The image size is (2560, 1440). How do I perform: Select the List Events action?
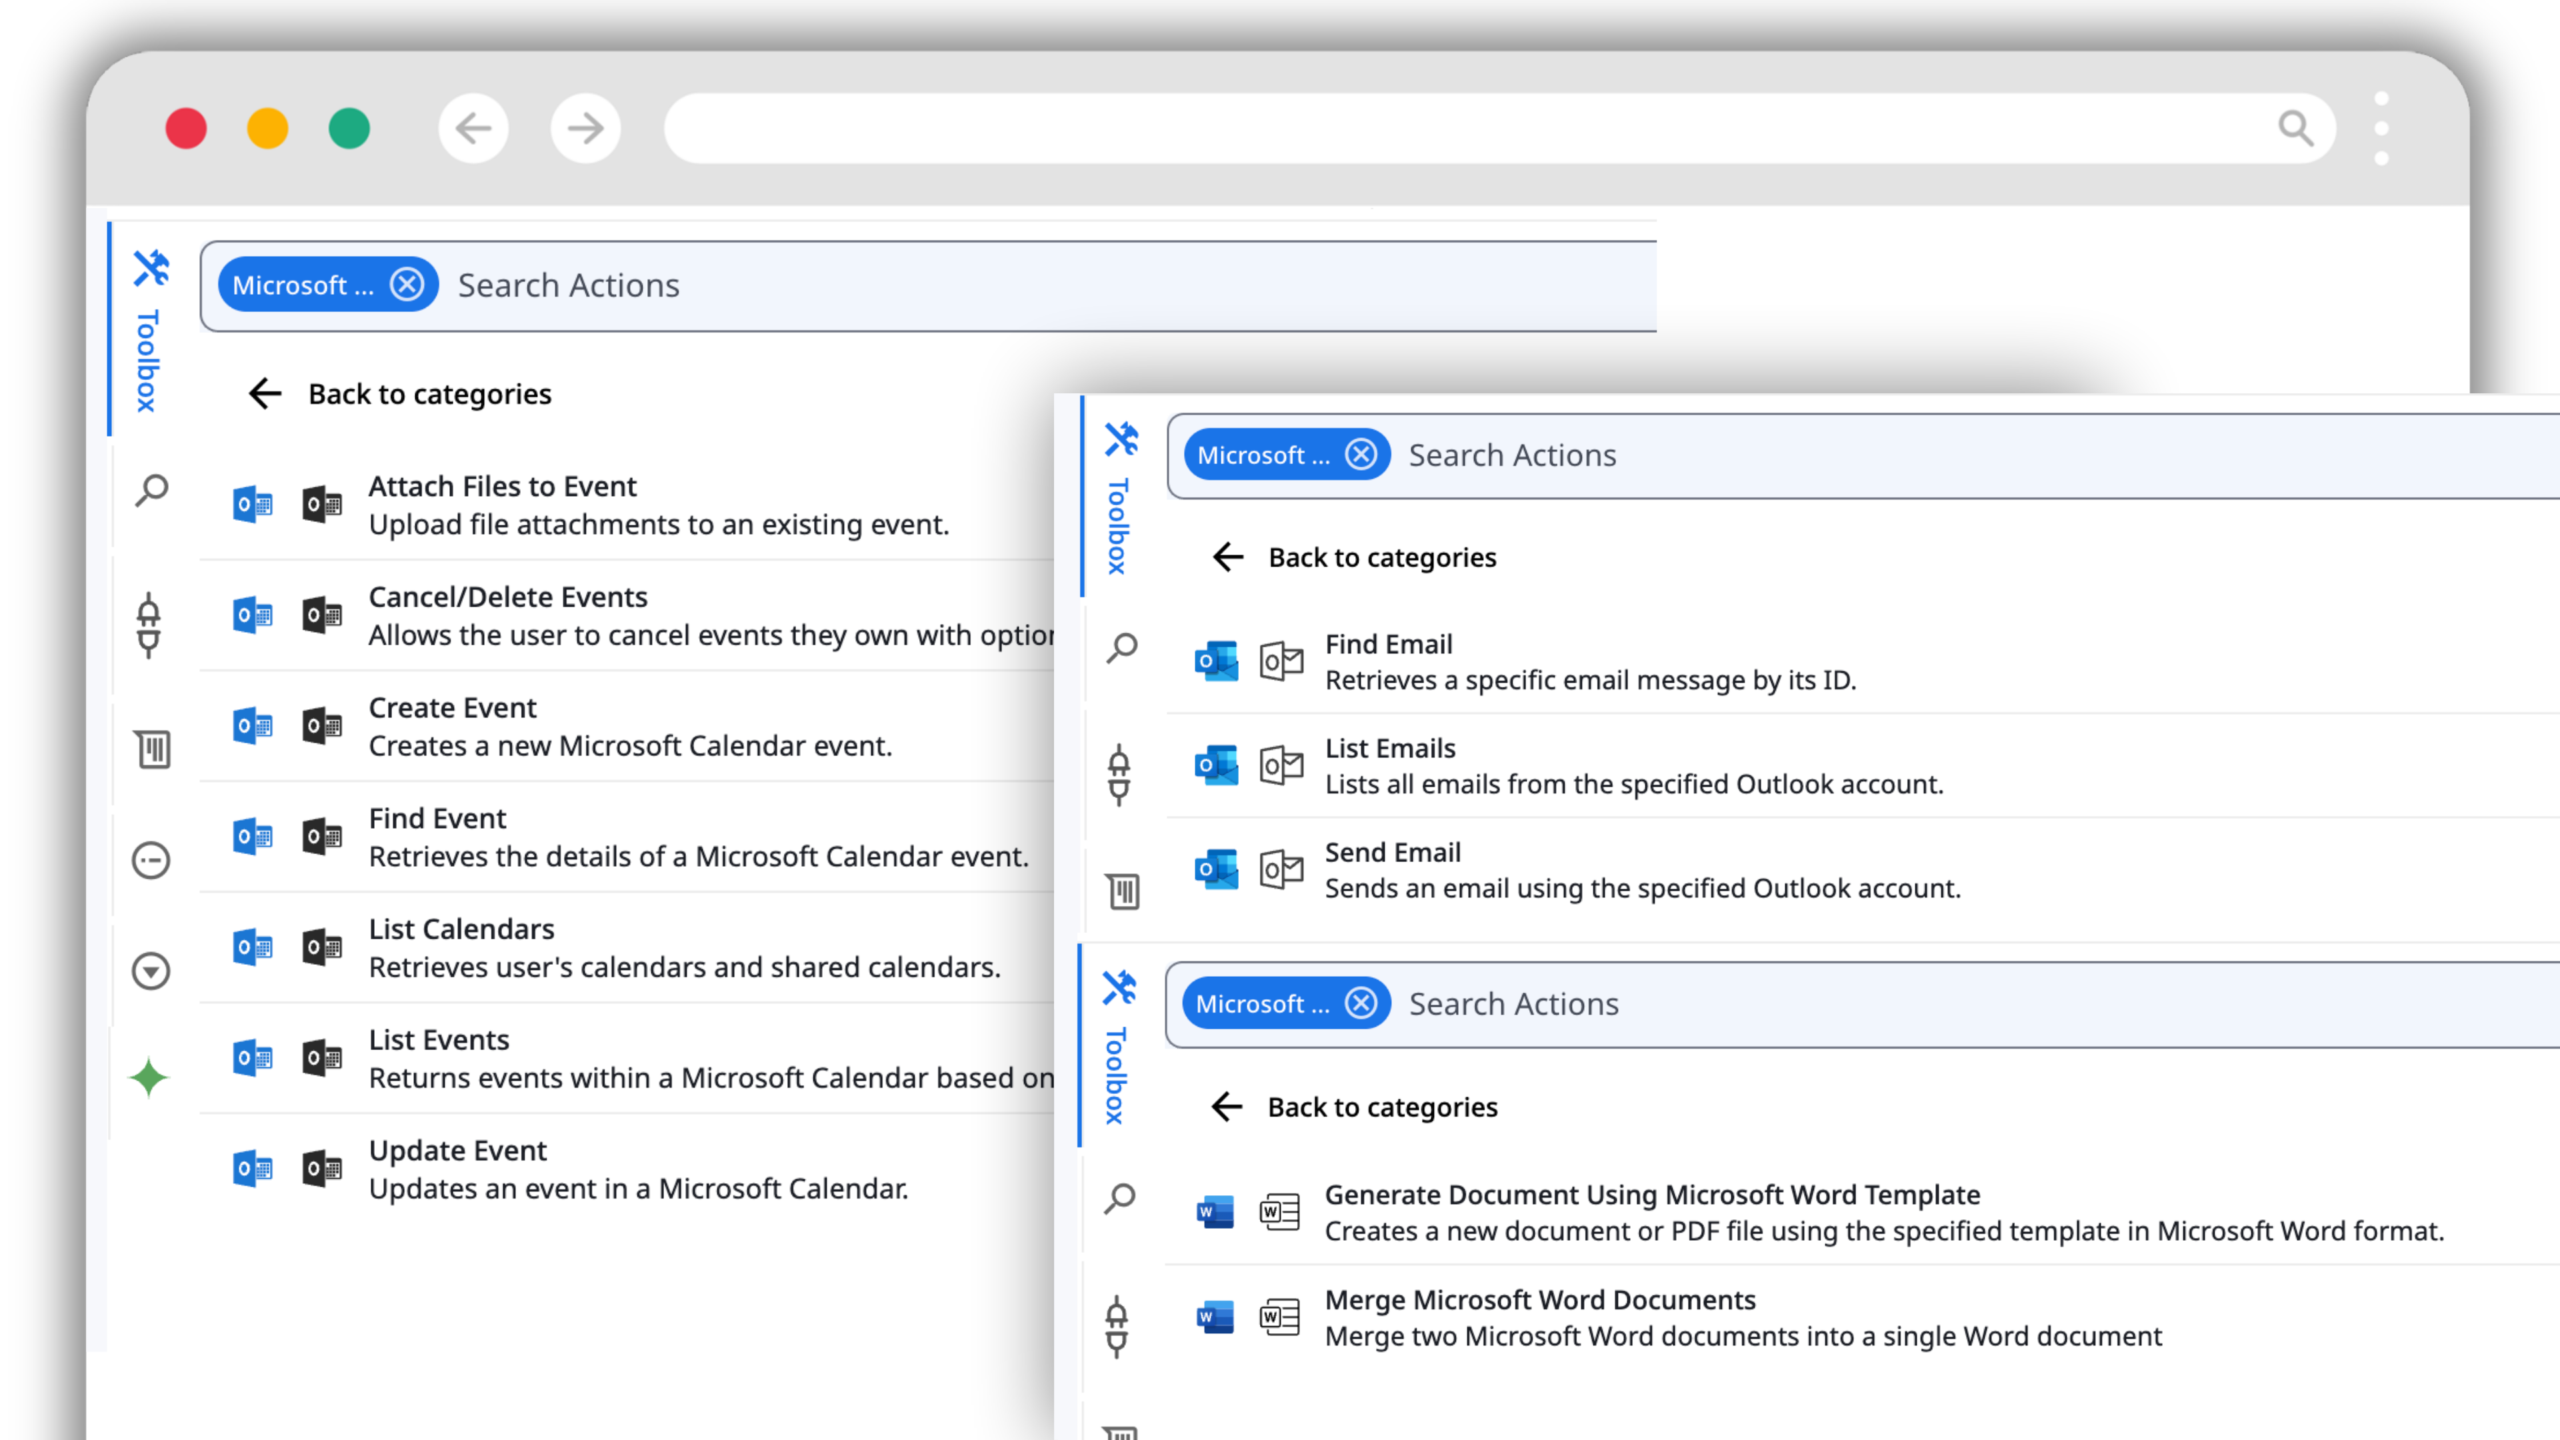pos(627,1059)
